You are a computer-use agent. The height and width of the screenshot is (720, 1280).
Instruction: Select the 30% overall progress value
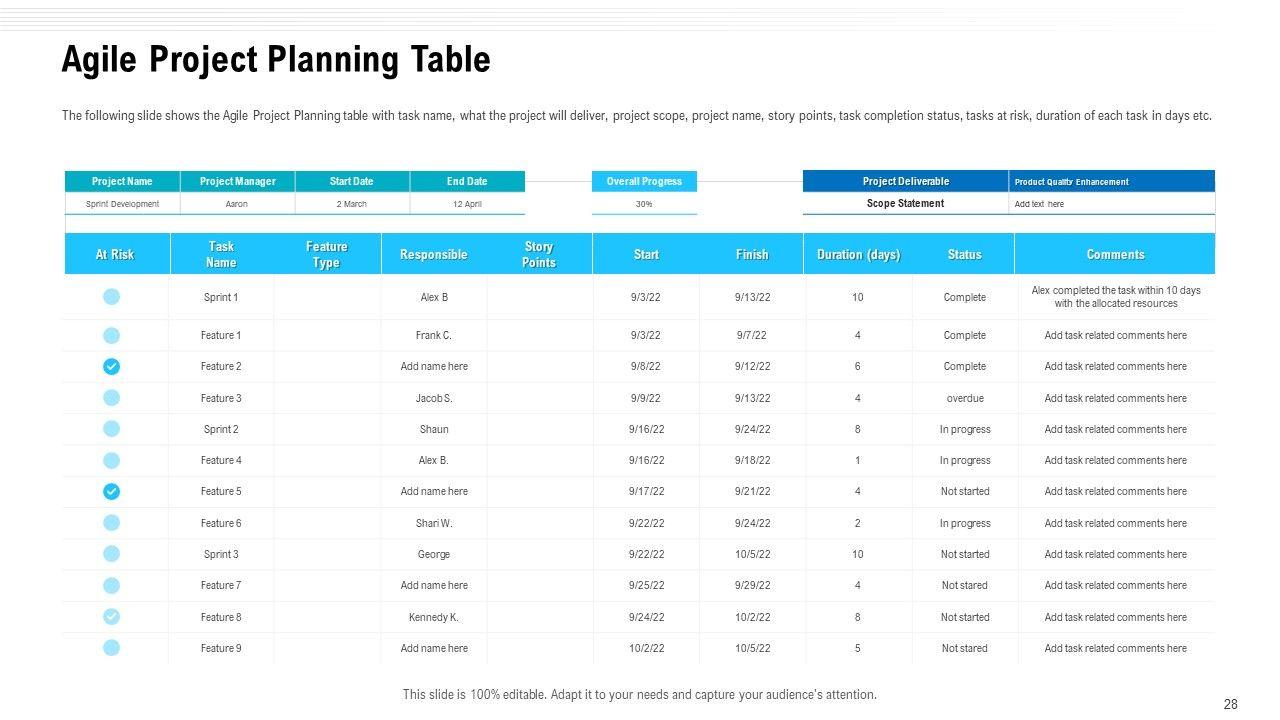click(x=644, y=204)
